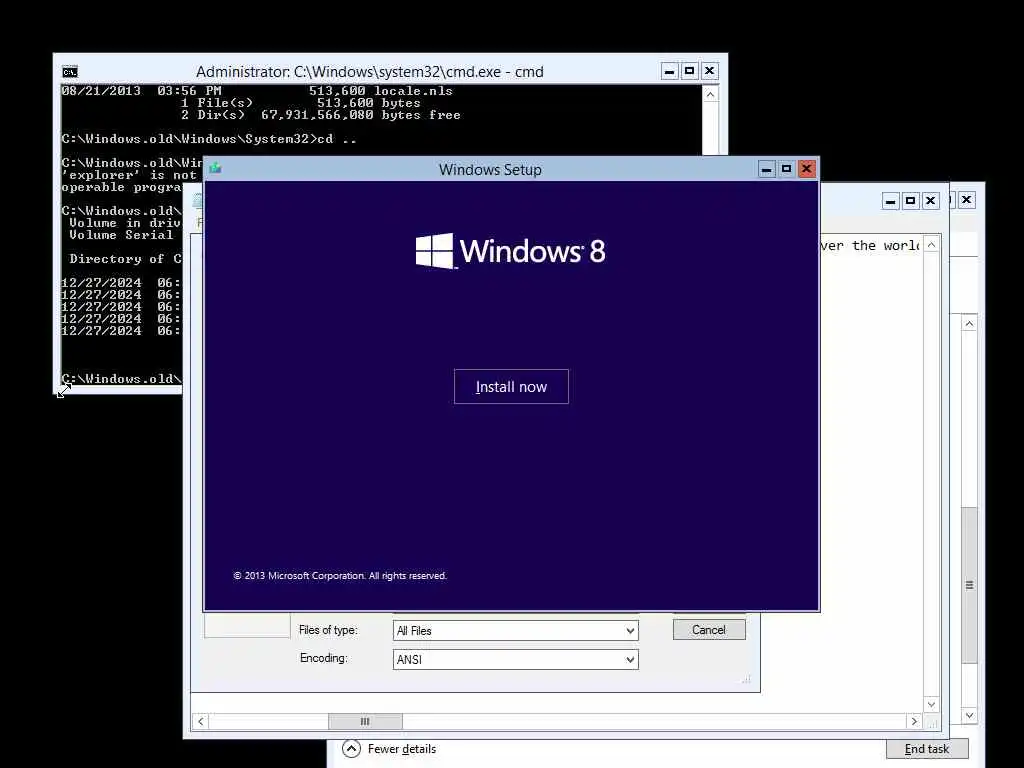Click the cmd scrollbar up arrow
The image size is (1024, 768).
pyautogui.click(x=711, y=94)
